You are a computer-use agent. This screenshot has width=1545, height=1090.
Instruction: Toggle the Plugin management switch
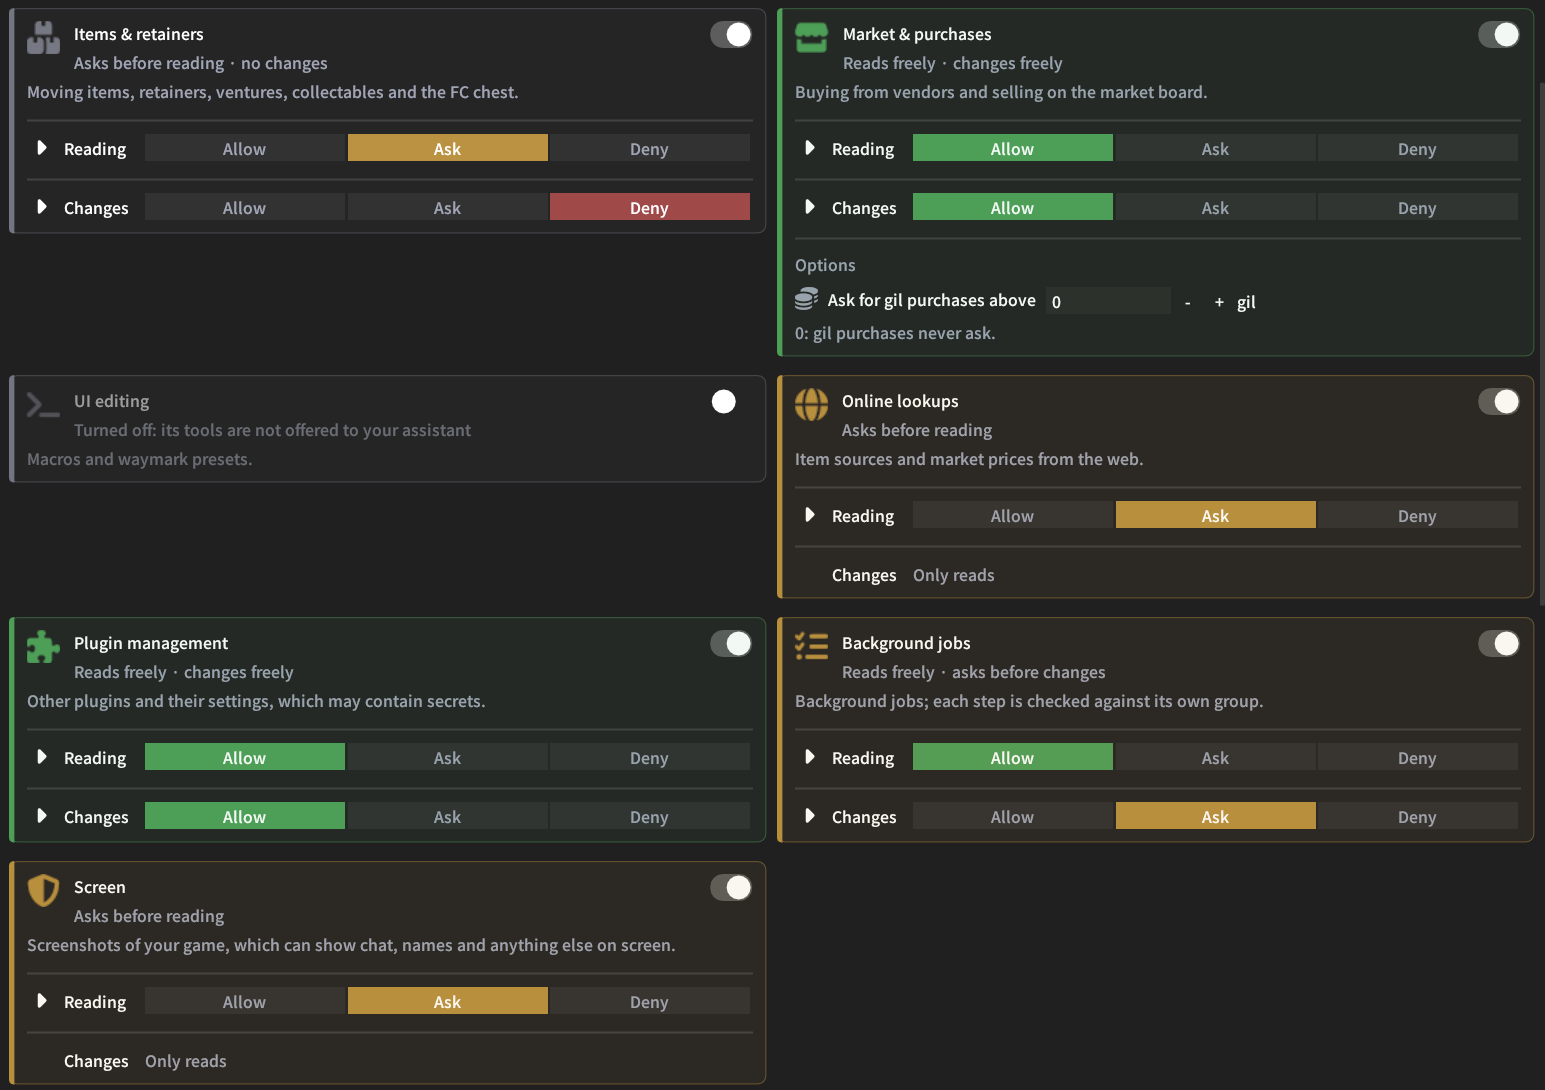click(731, 643)
